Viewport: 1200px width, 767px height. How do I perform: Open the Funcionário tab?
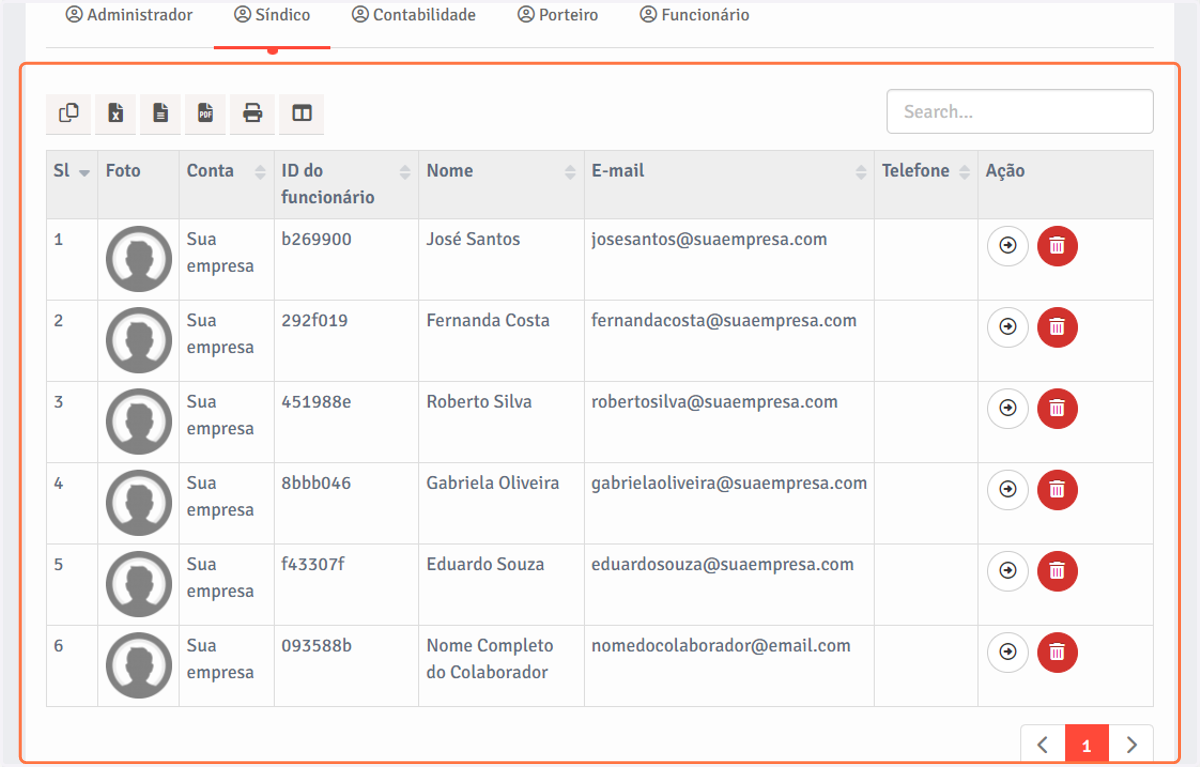coord(694,16)
